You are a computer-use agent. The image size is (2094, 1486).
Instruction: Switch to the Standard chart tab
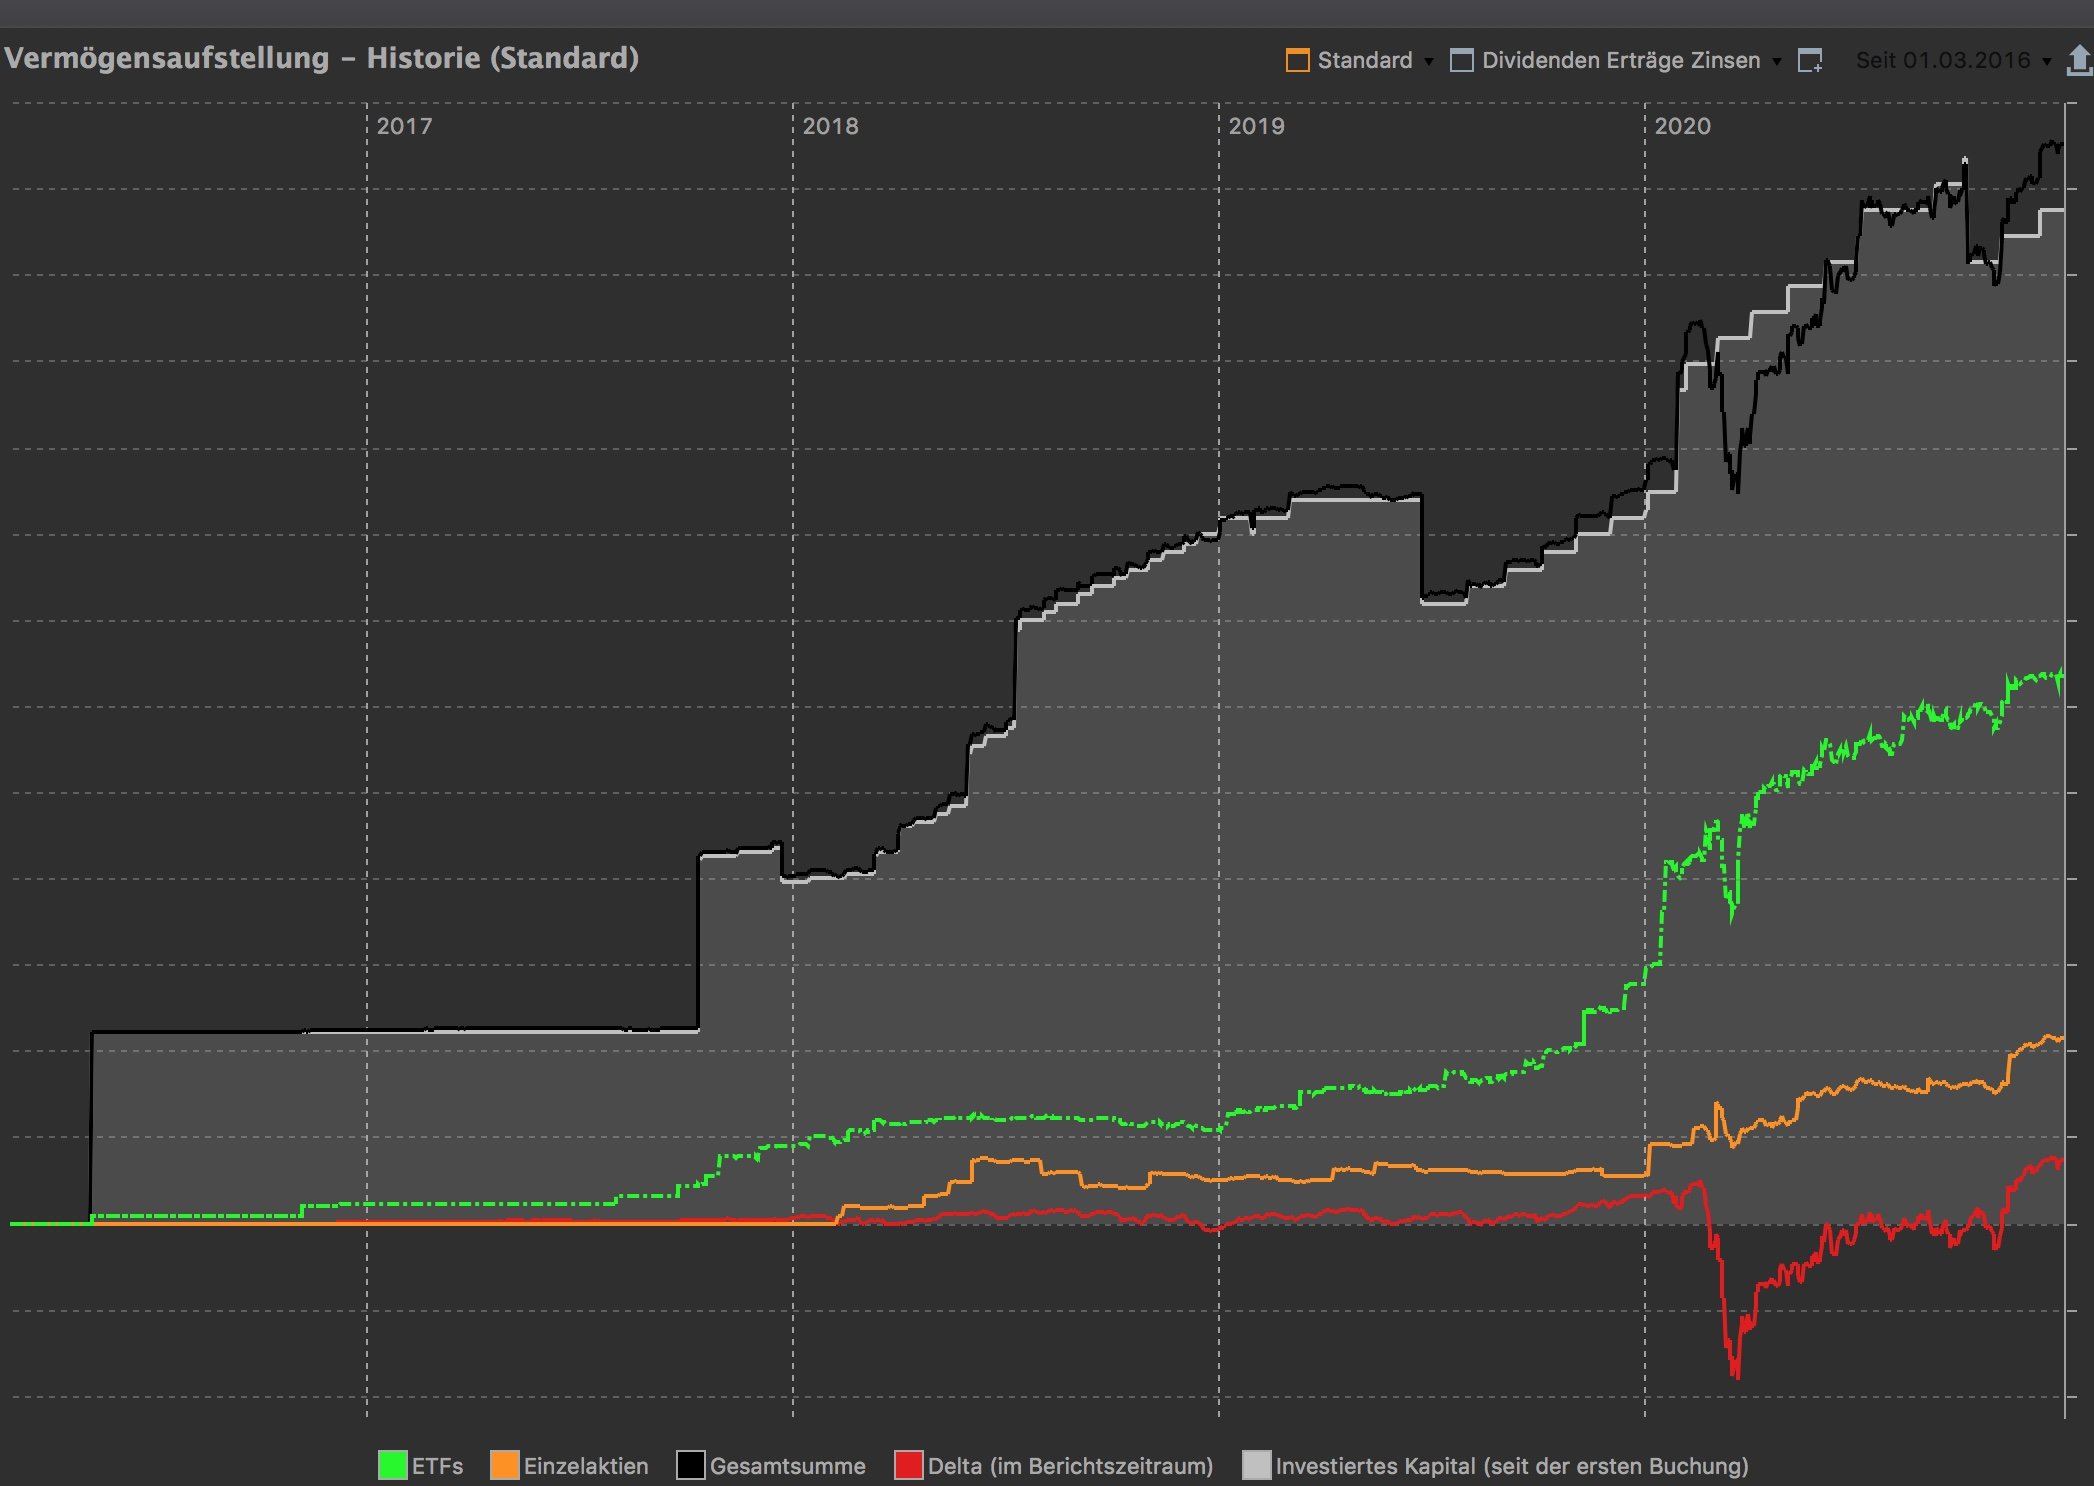coord(1364,60)
